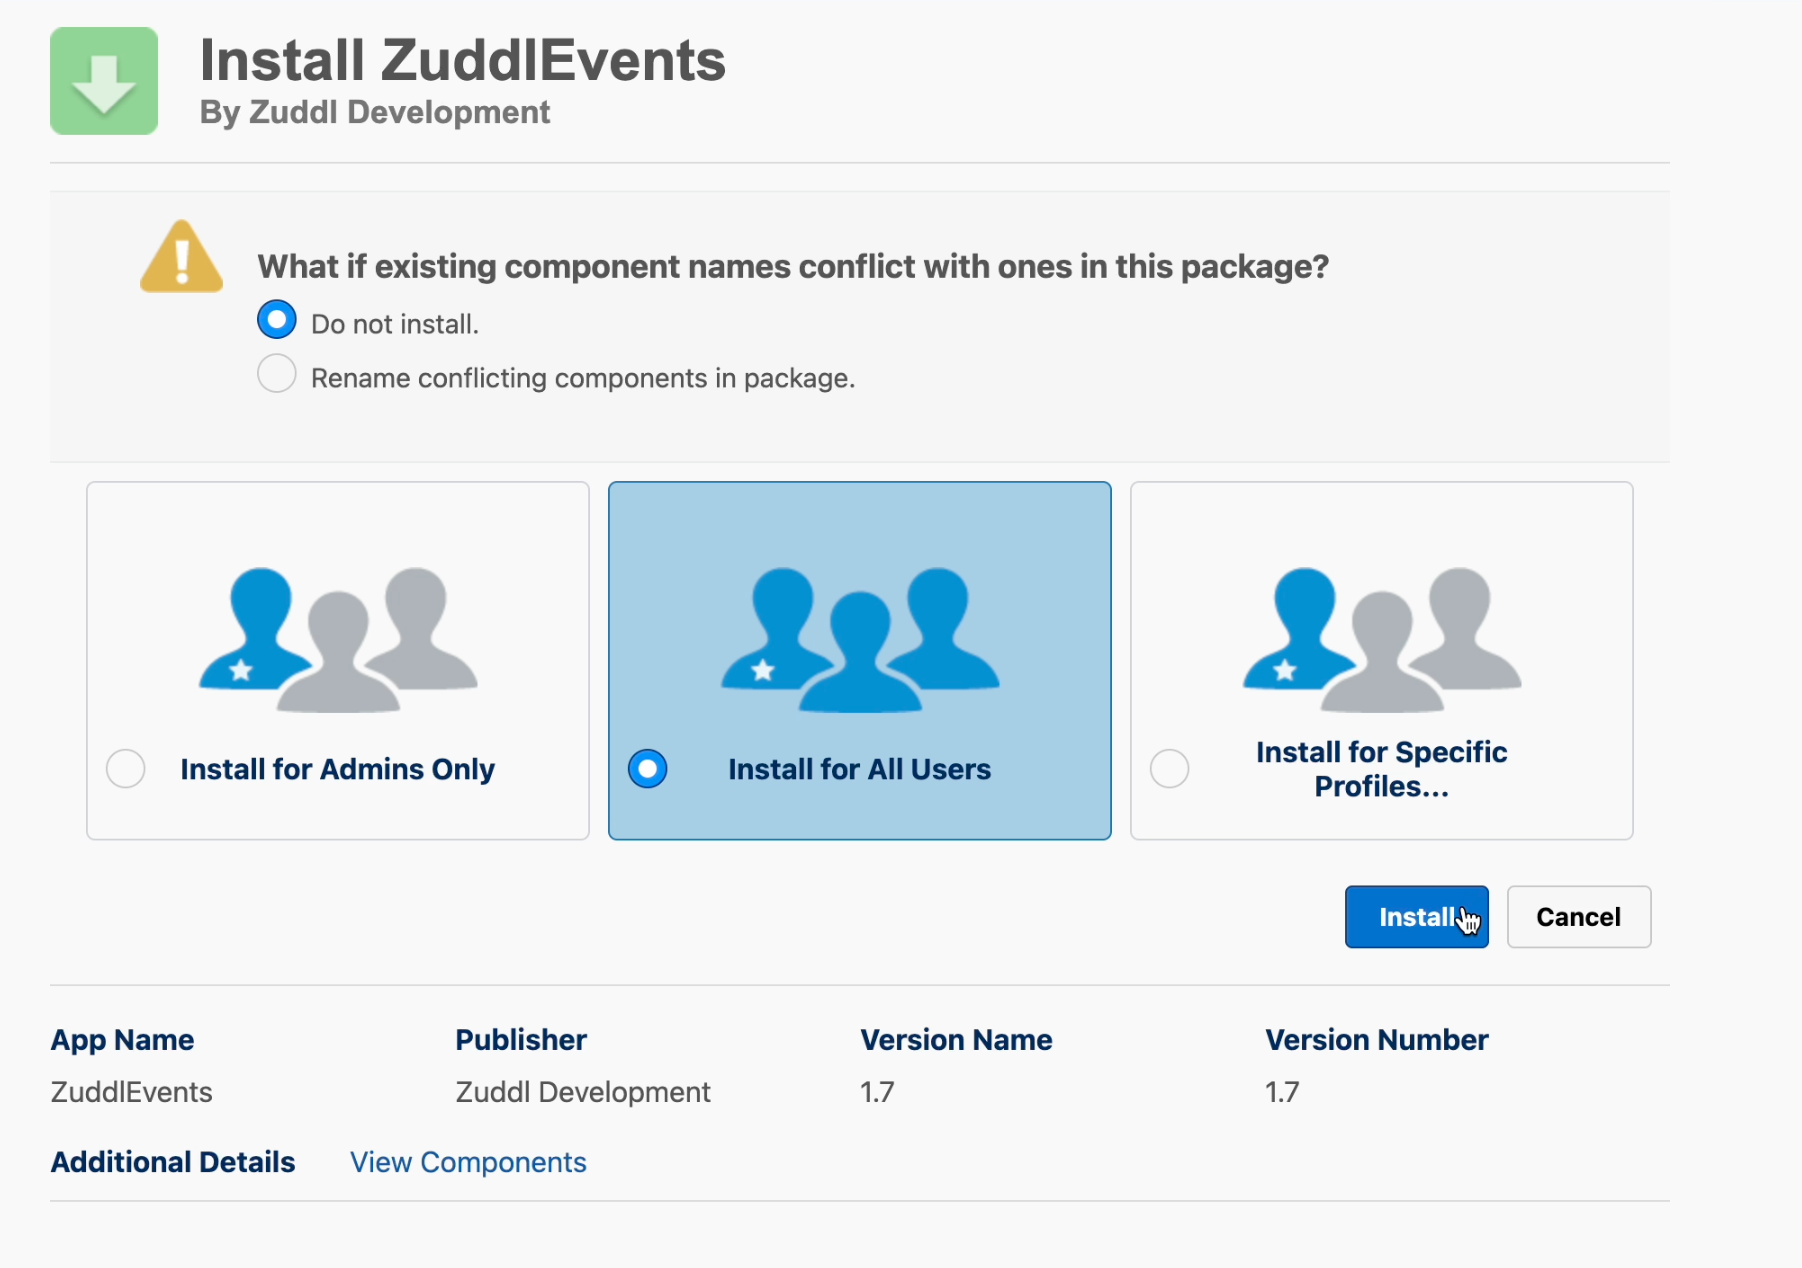Click the "Install for All Users" label
Viewport: 1802px width, 1268px height.
(x=860, y=769)
